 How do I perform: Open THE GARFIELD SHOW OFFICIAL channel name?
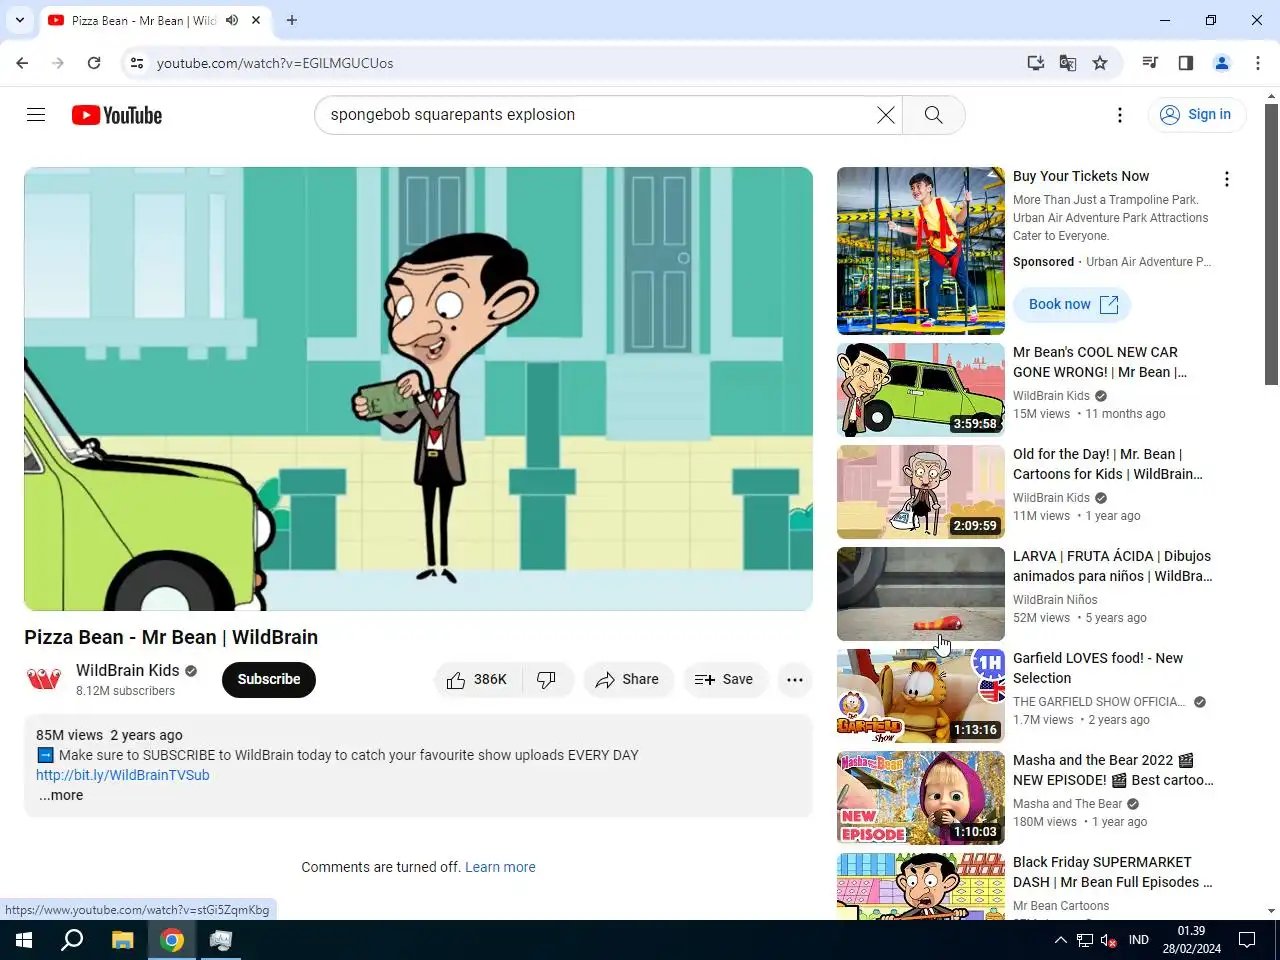pos(1098,702)
